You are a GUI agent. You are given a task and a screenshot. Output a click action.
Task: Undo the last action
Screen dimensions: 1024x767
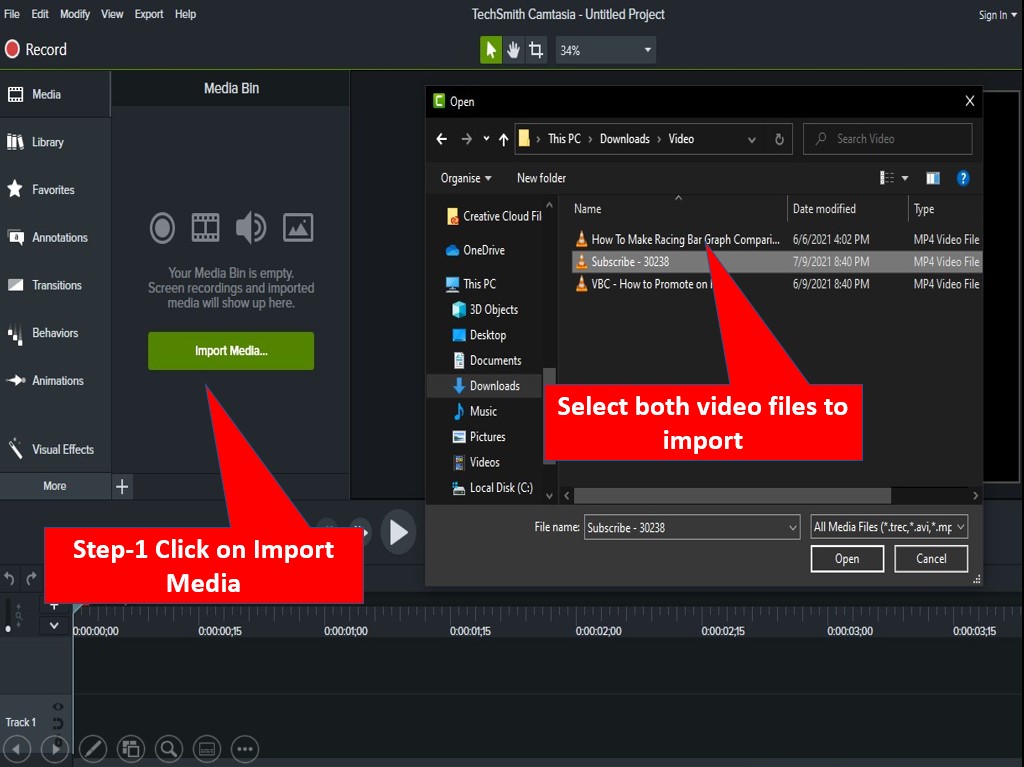coord(9,579)
